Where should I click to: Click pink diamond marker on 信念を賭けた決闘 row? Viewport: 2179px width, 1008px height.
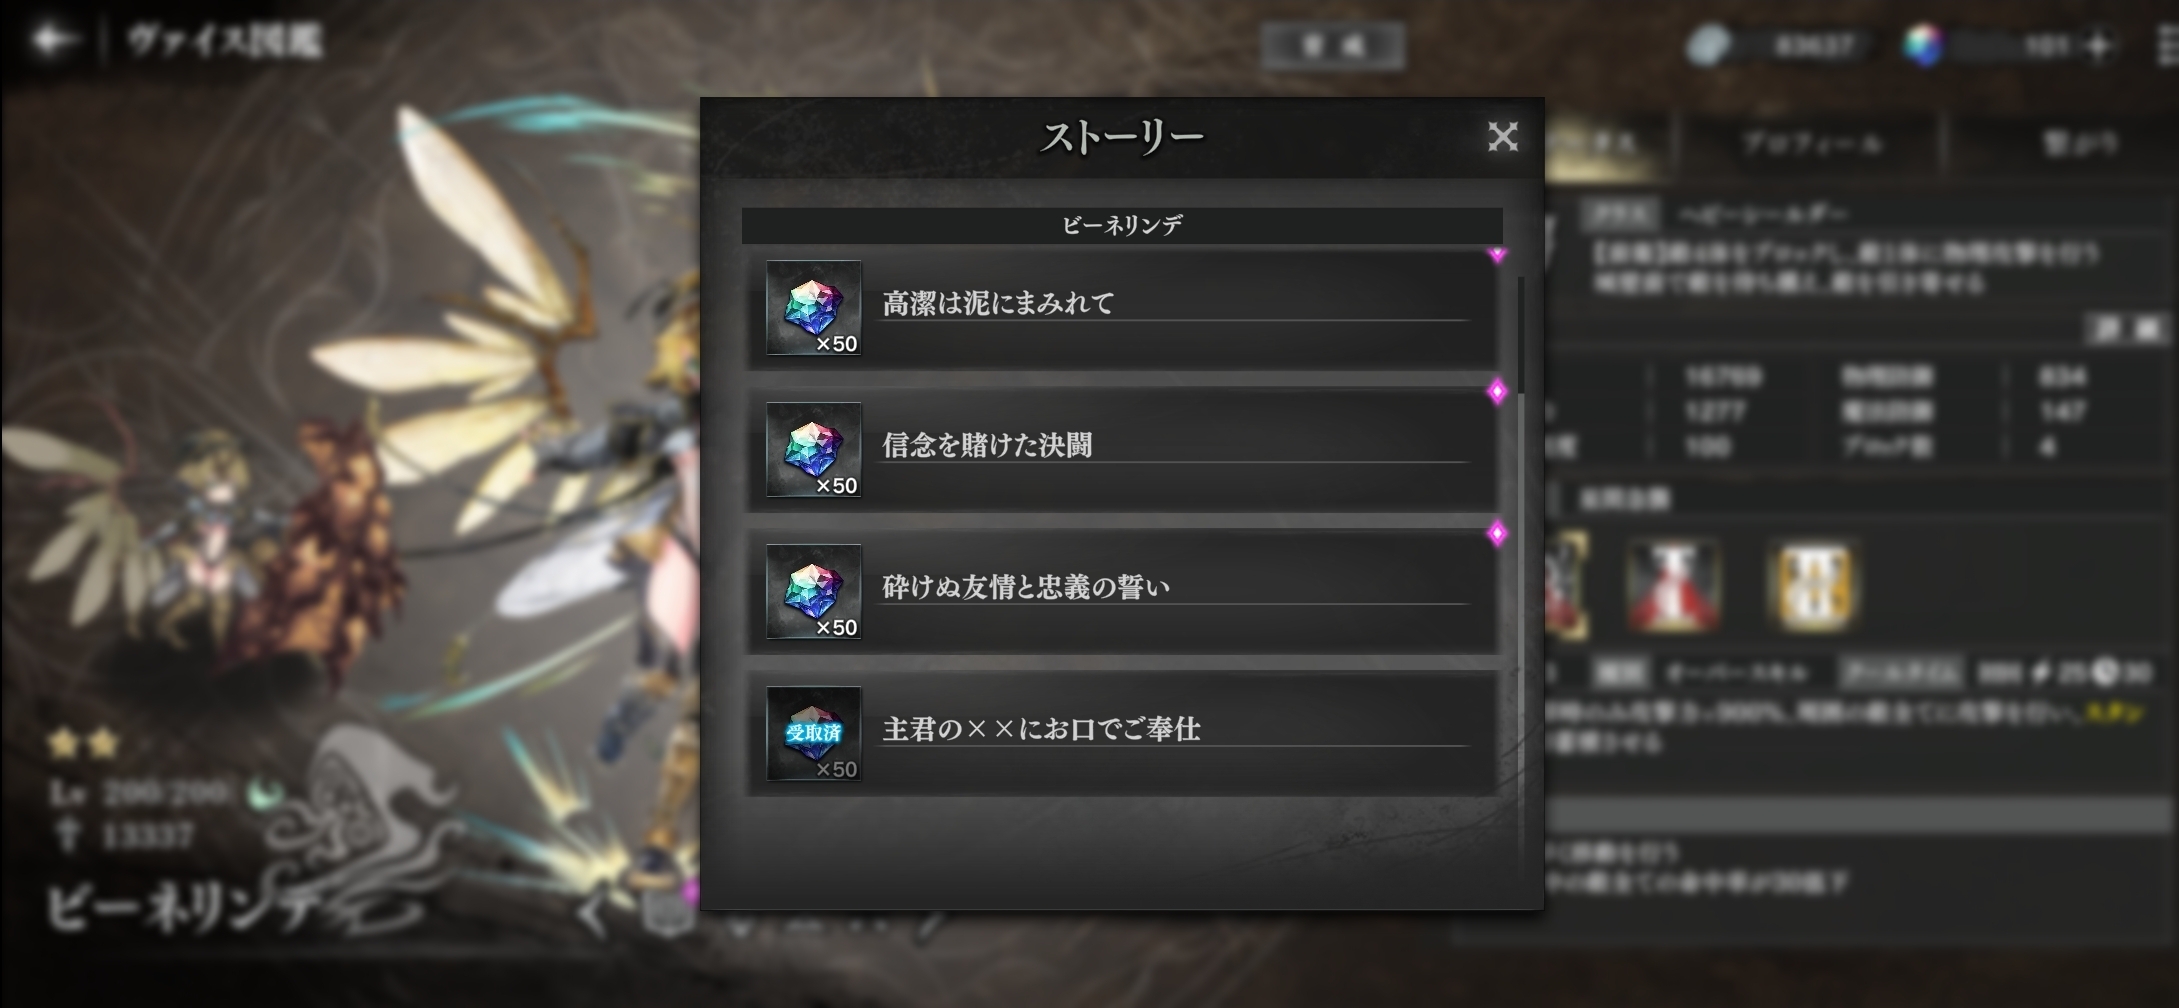click(1497, 392)
